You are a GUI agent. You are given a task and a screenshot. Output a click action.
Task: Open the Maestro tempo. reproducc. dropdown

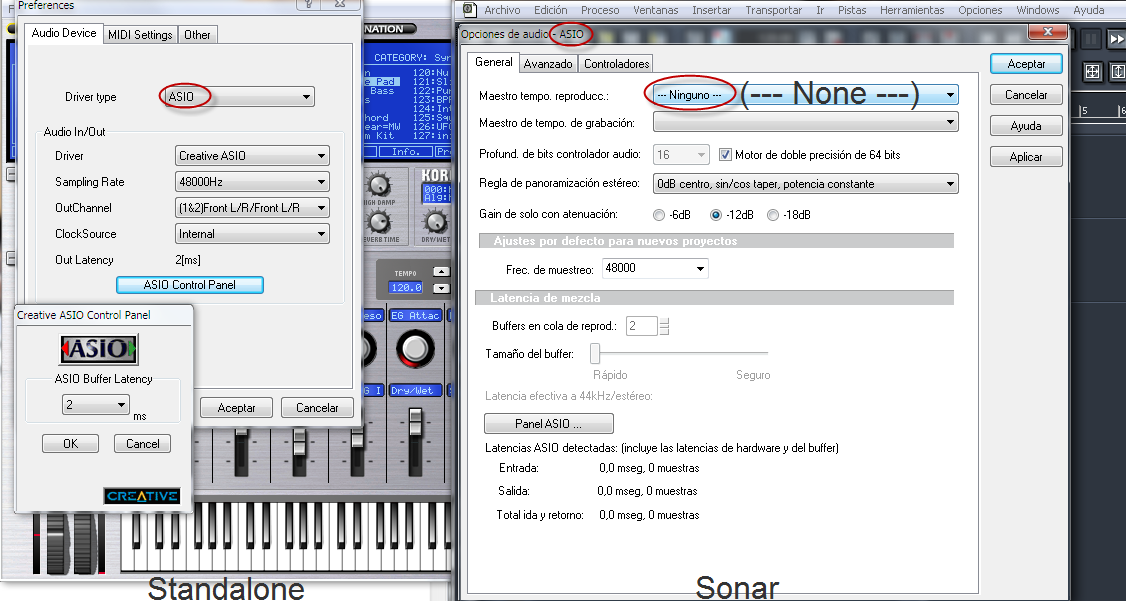(x=805, y=95)
